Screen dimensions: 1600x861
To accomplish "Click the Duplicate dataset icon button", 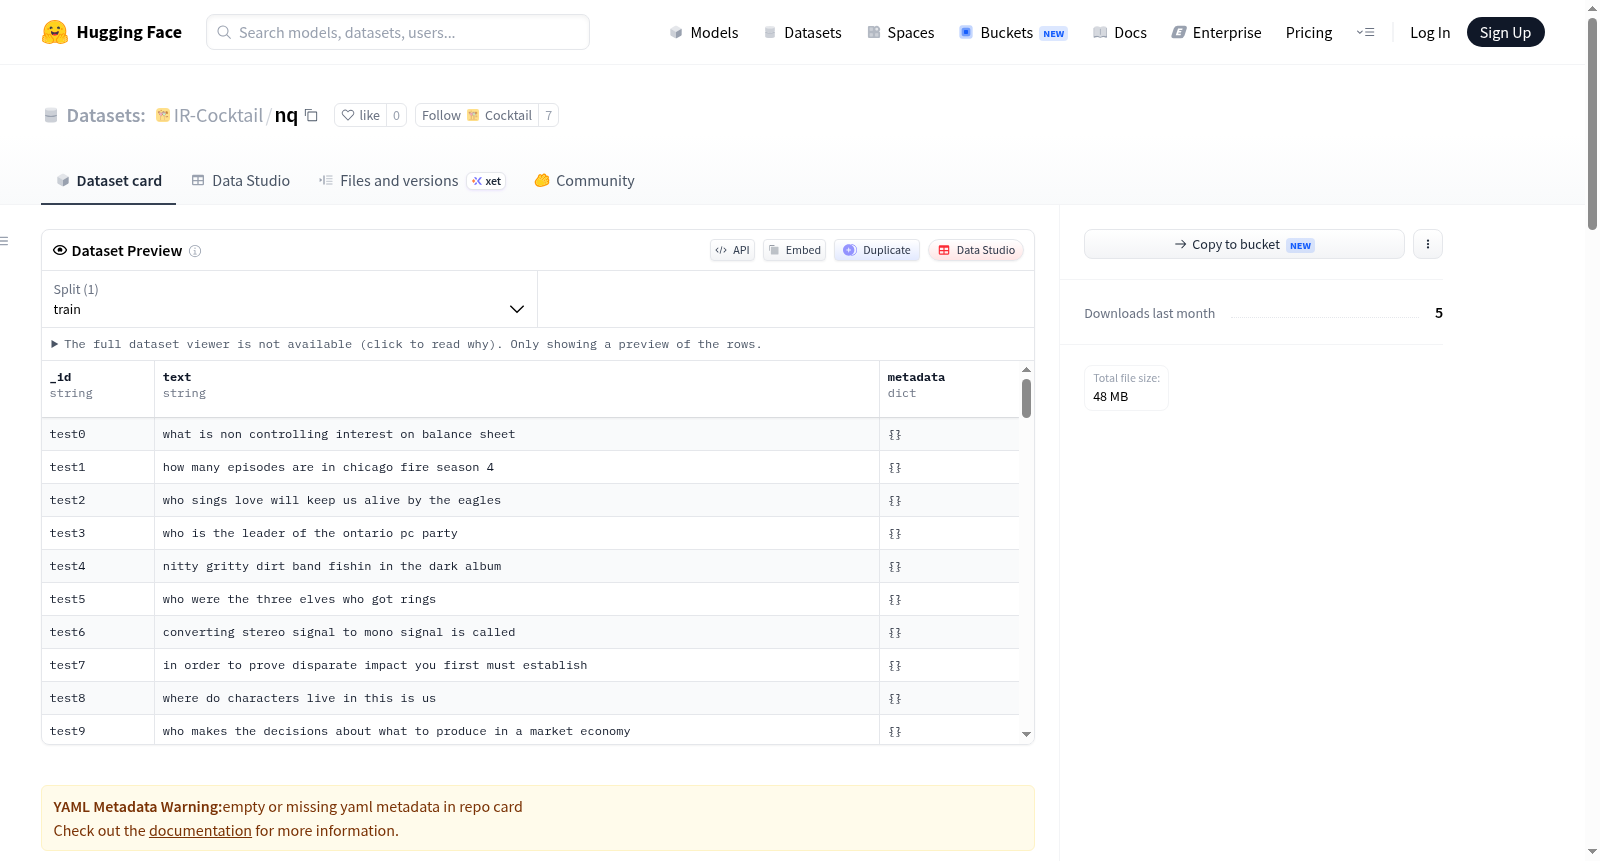I will [877, 250].
